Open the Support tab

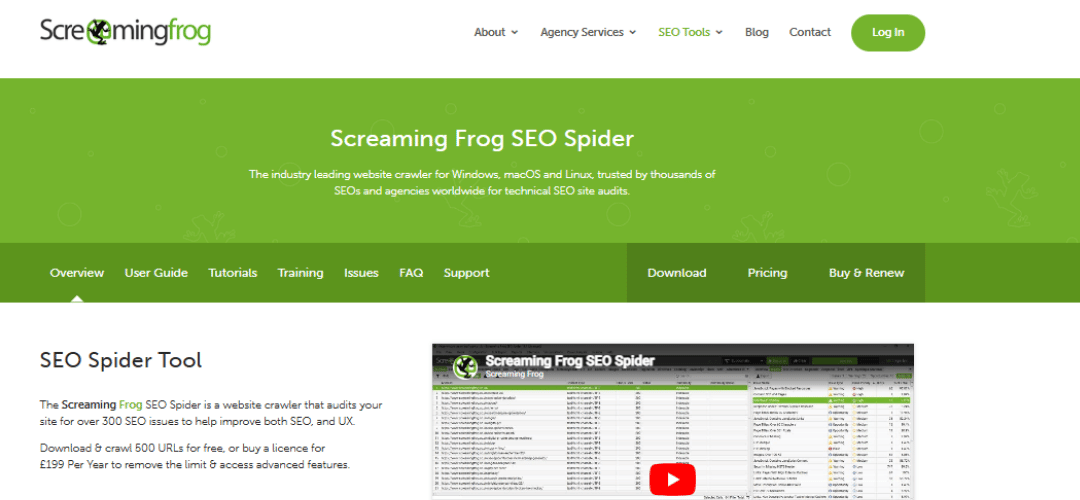(x=466, y=273)
